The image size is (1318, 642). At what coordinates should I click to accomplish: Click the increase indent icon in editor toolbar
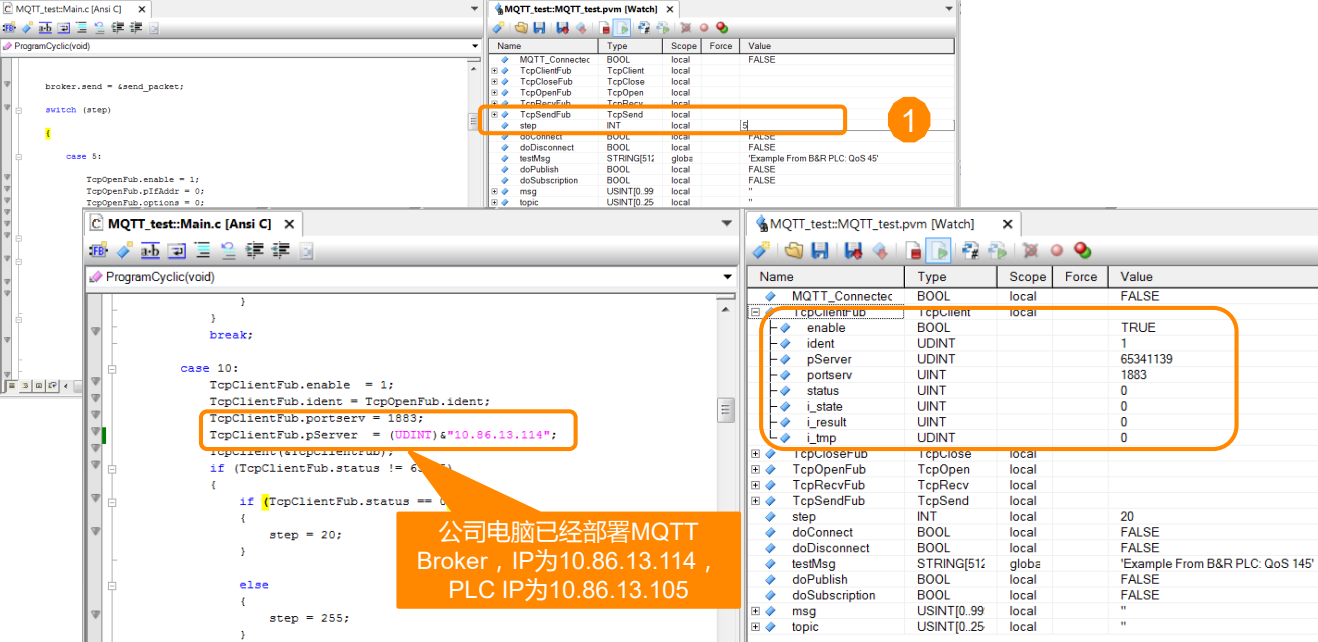(255, 250)
